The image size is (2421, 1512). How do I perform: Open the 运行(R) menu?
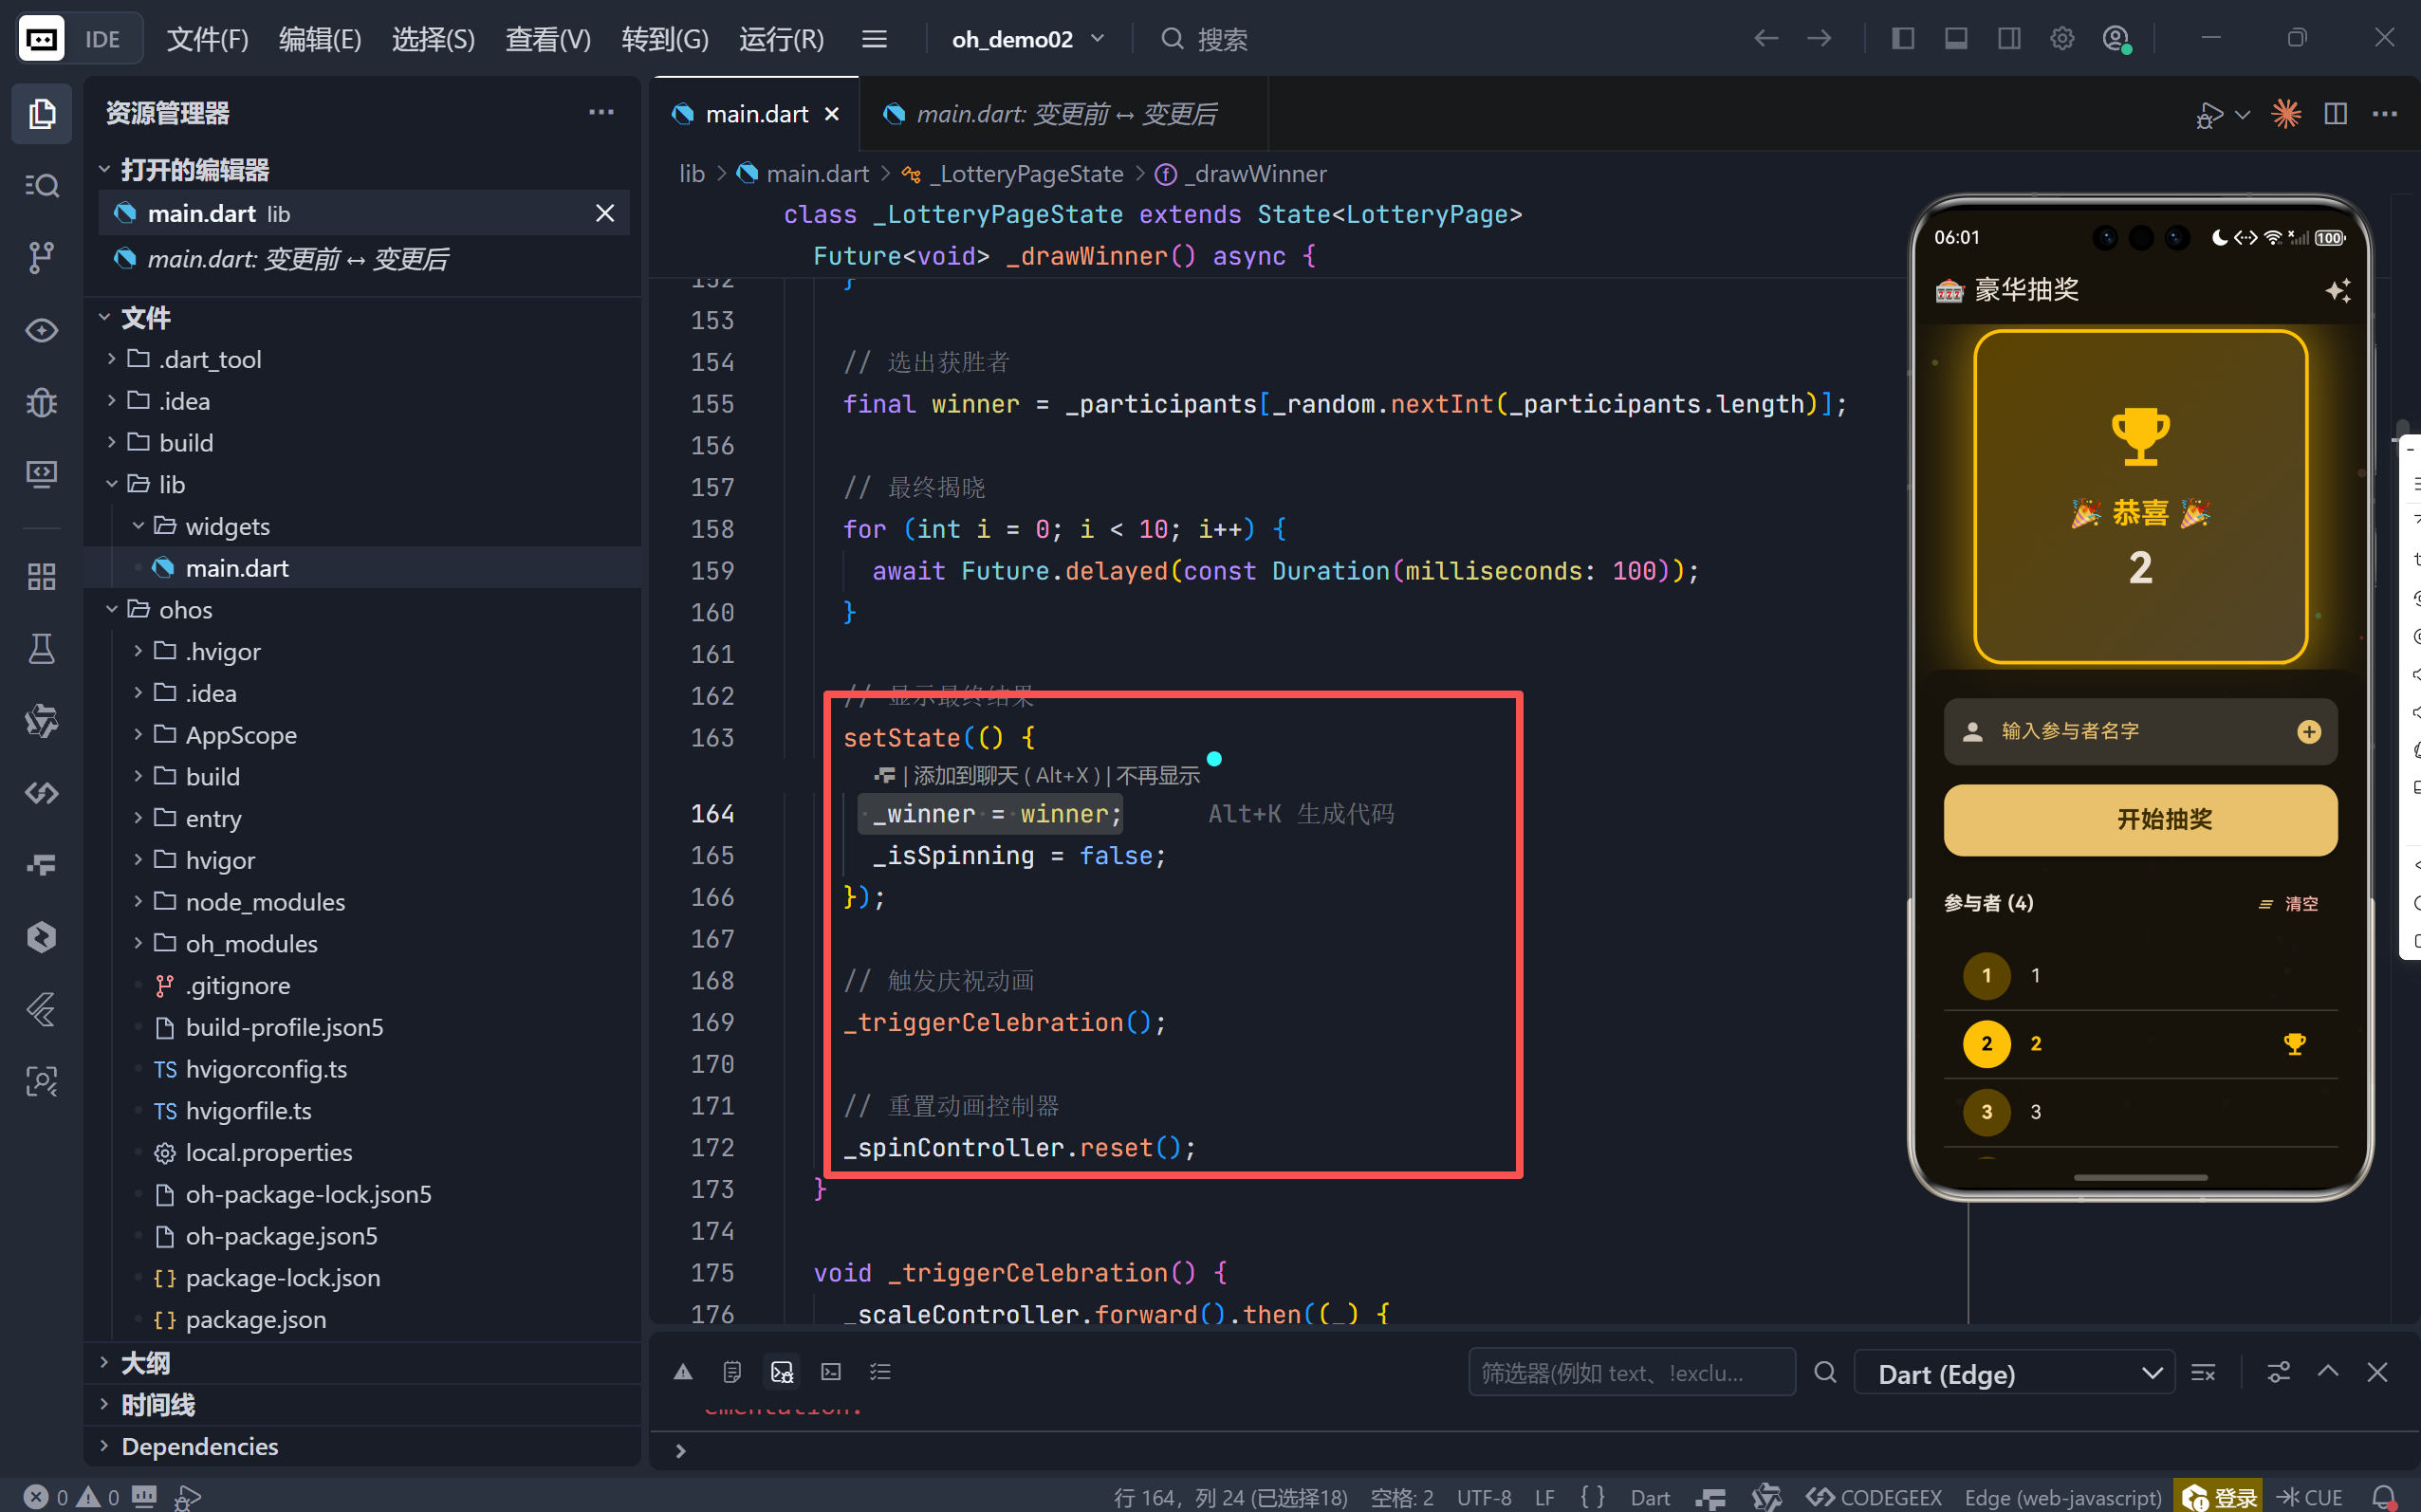[781, 39]
